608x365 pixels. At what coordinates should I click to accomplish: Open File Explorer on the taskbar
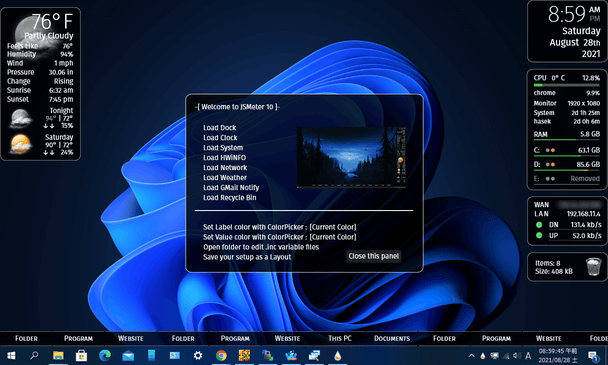[58, 355]
